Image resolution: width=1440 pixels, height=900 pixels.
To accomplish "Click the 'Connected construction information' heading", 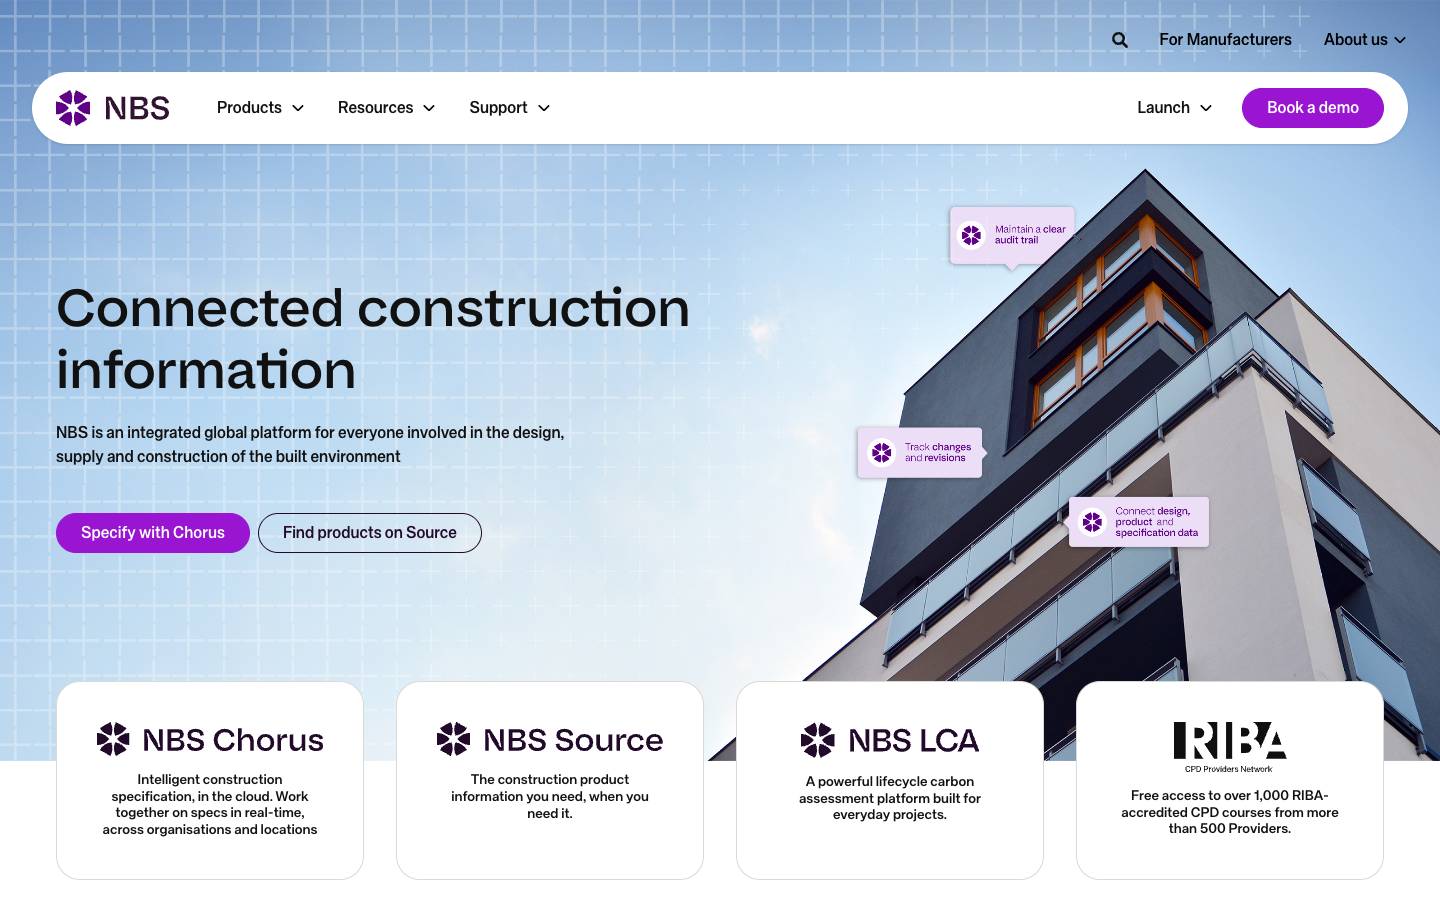I will [373, 339].
